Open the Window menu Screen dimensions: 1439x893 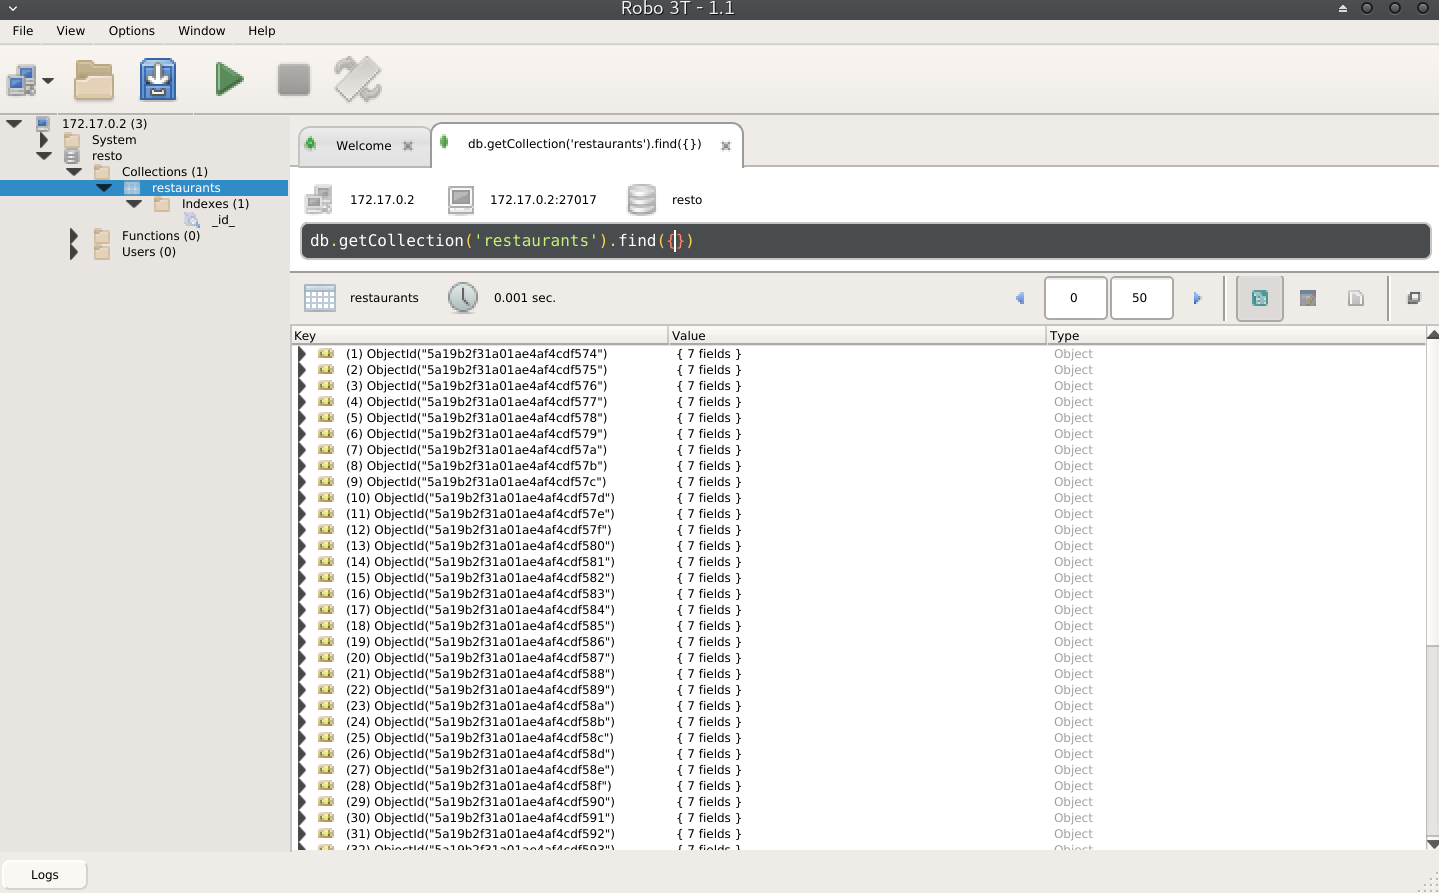202,31
